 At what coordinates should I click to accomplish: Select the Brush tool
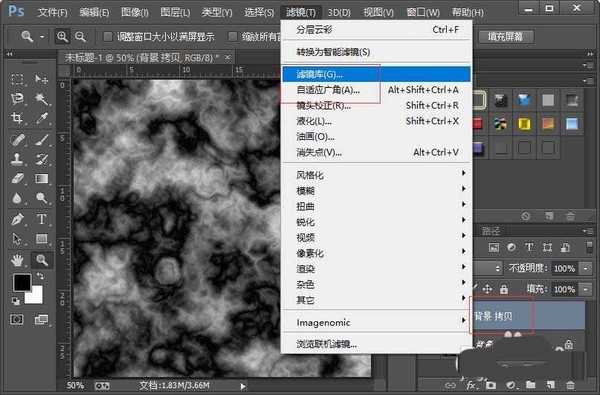click(x=41, y=140)
